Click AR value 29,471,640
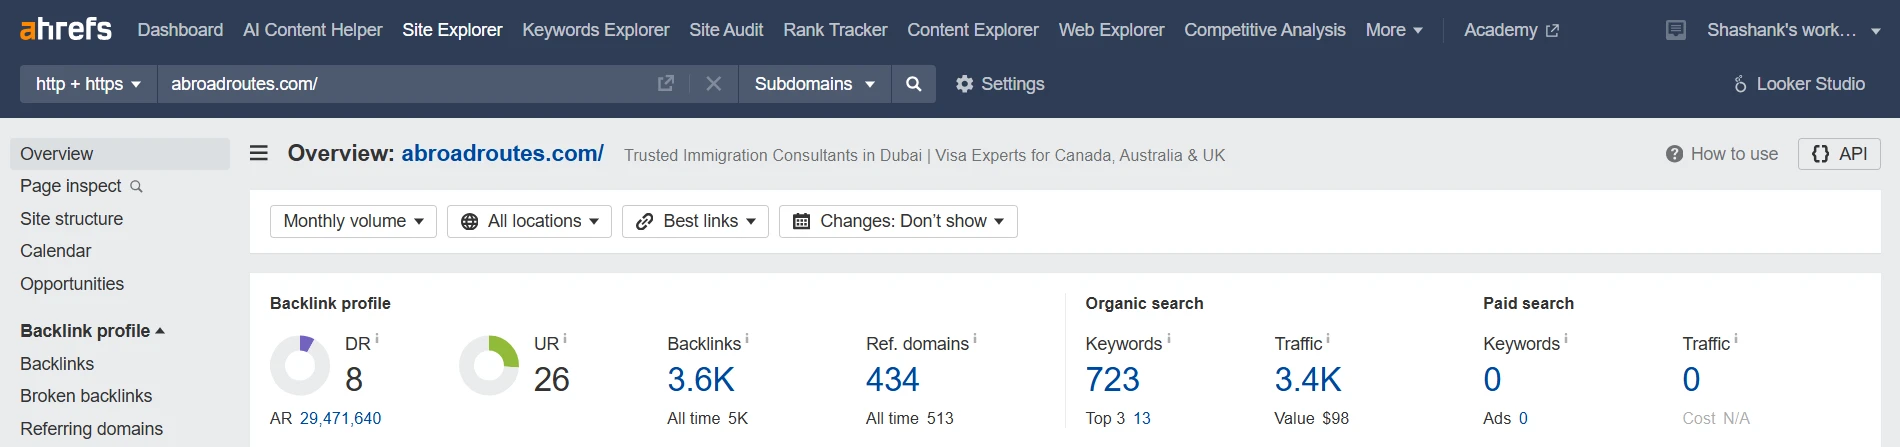 (340, 418)
